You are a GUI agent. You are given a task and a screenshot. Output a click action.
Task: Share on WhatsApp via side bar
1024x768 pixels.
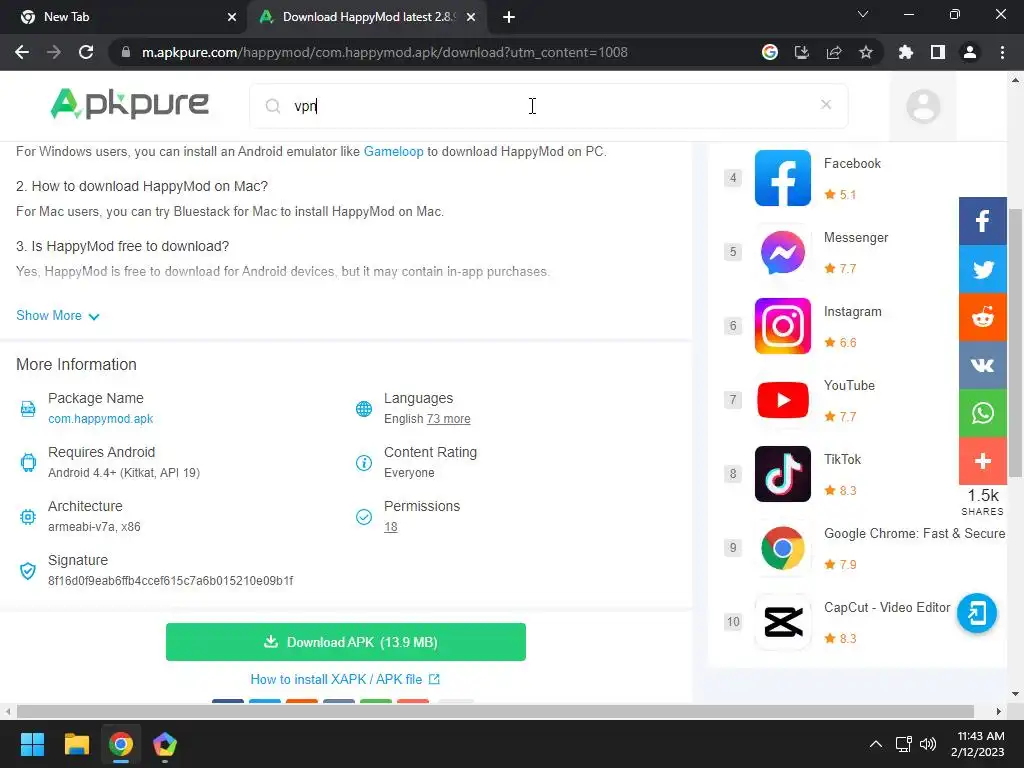pos(982,413)
